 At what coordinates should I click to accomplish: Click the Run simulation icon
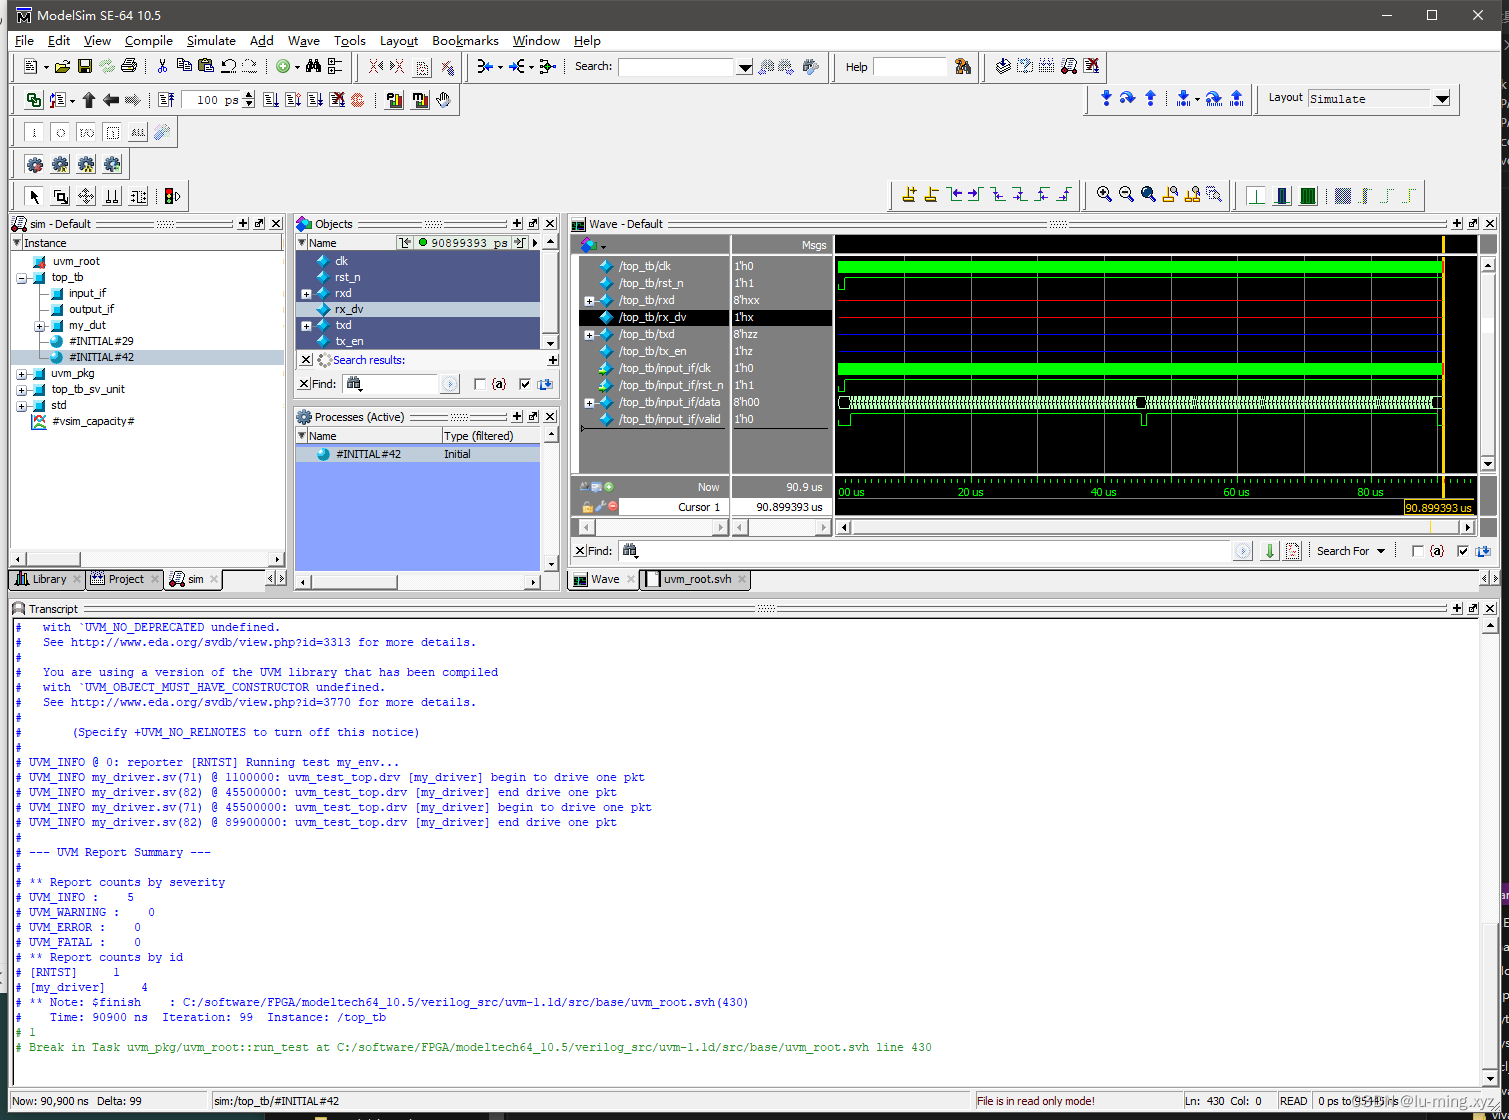tap(270, 100)
